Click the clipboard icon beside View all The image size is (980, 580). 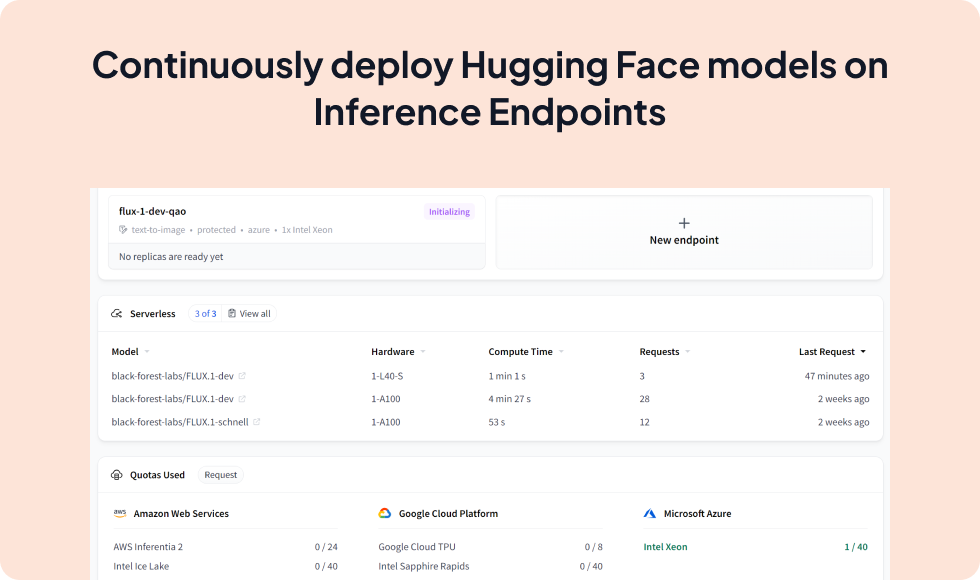tap(233, 313)
